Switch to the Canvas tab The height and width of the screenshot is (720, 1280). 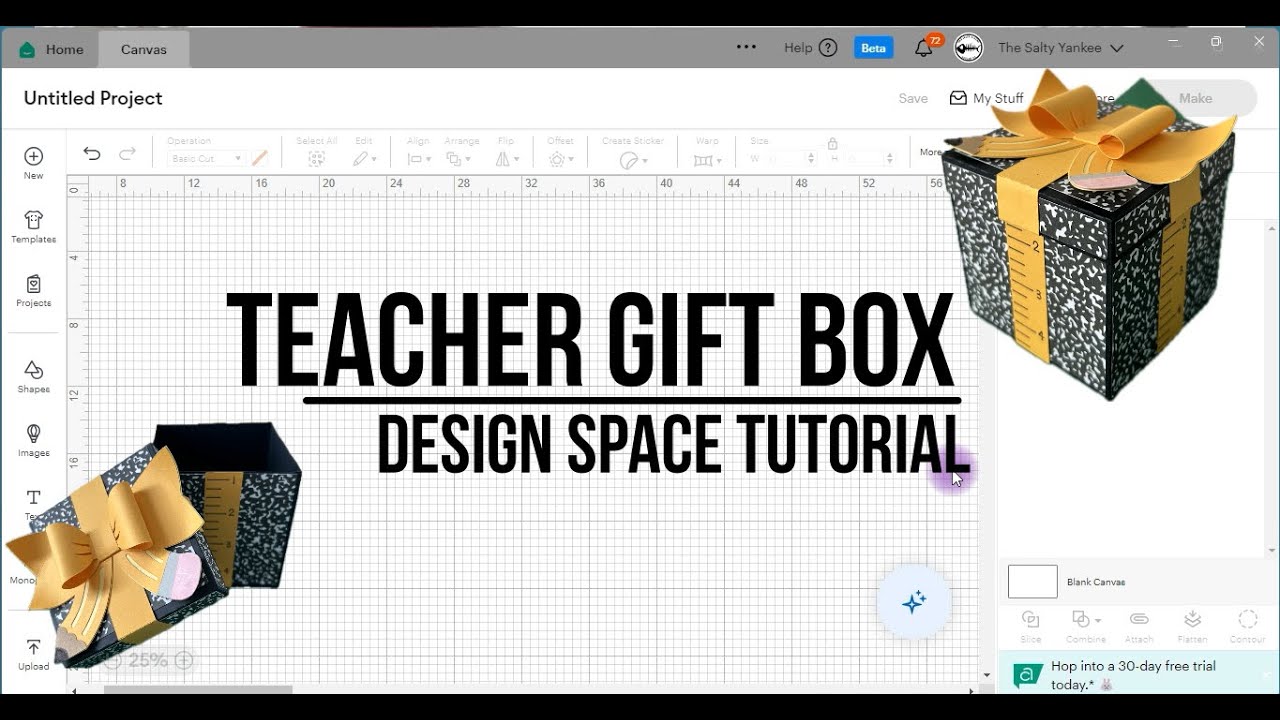tap(144, 49)
